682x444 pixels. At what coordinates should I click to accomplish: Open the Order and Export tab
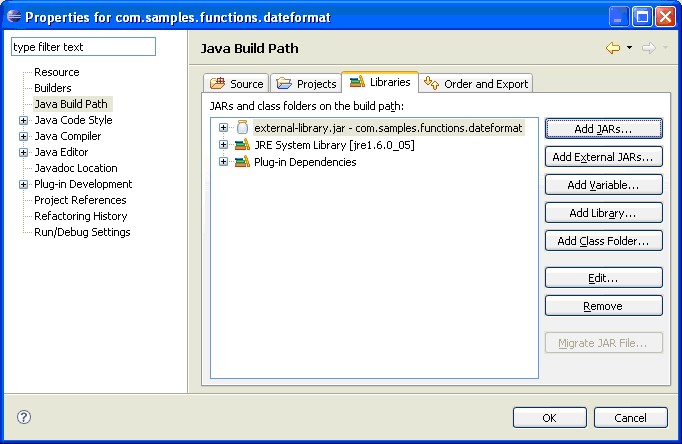[x=476, y=84]
